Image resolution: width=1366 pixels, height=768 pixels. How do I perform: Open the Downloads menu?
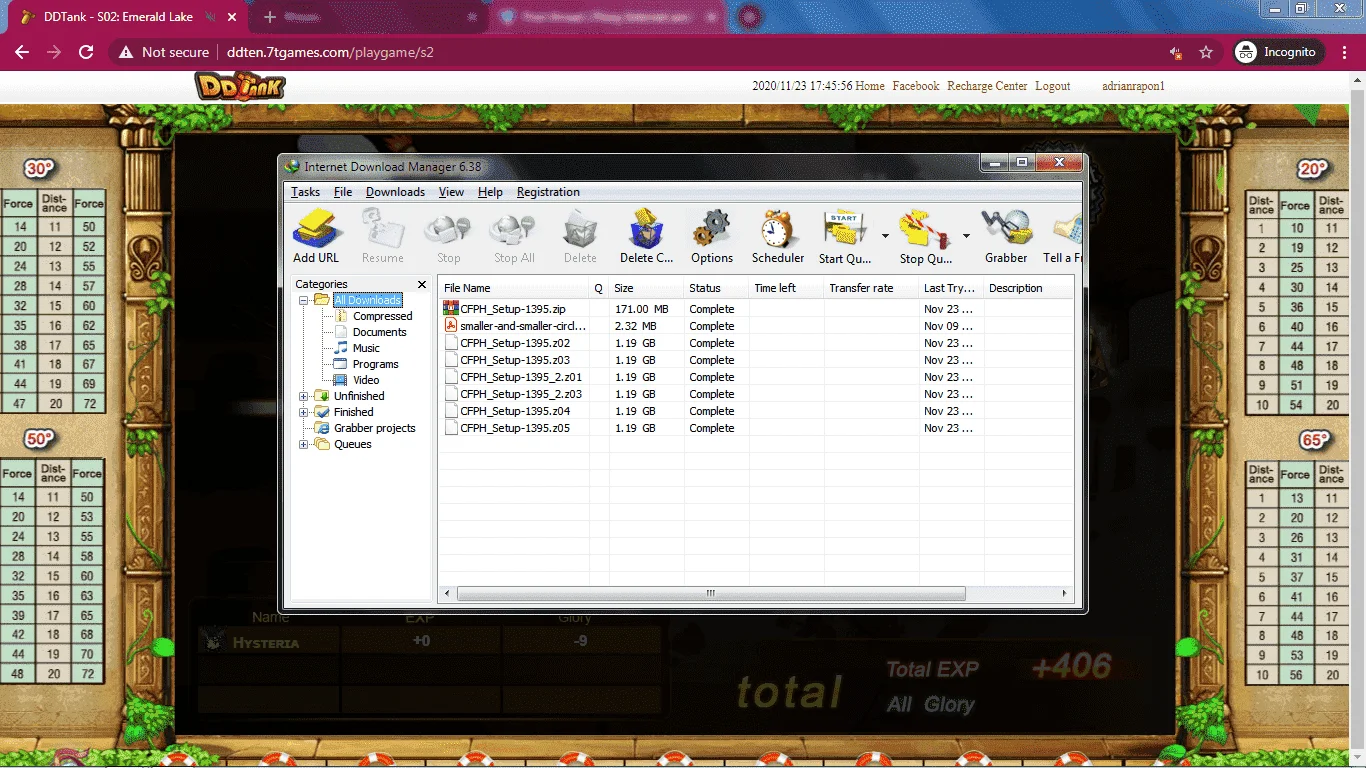tap(395, 192)
